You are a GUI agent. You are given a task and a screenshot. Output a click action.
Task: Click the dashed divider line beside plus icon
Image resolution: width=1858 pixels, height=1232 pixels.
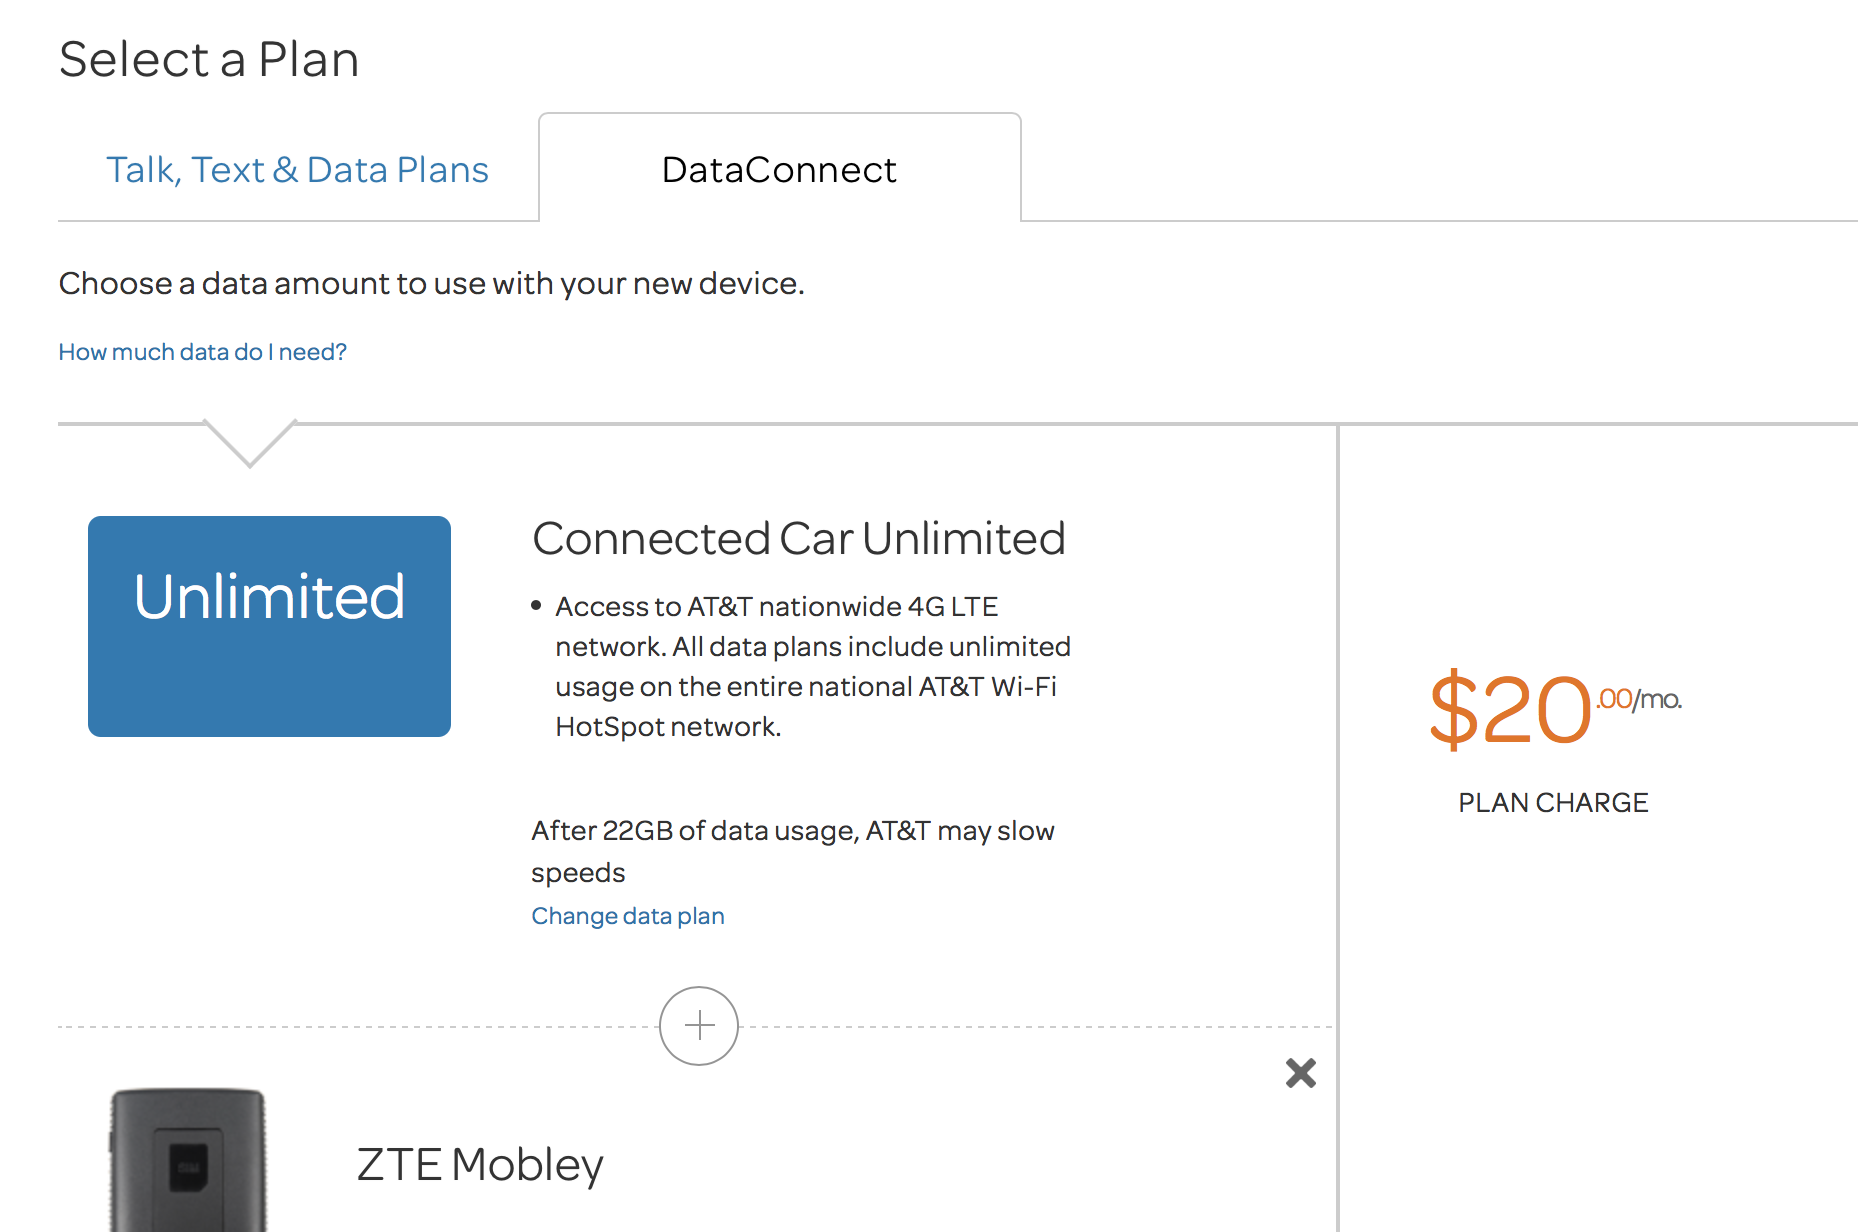coord(358,1027)
